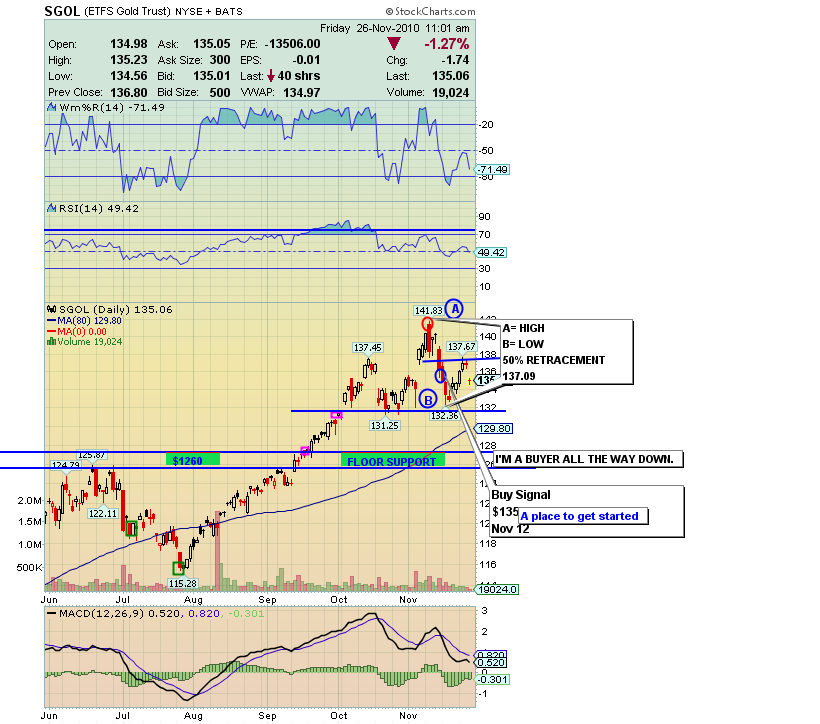Click the green square marker at the 115.28 low
This screenshot has width=820, height=724.
[178, 568]
